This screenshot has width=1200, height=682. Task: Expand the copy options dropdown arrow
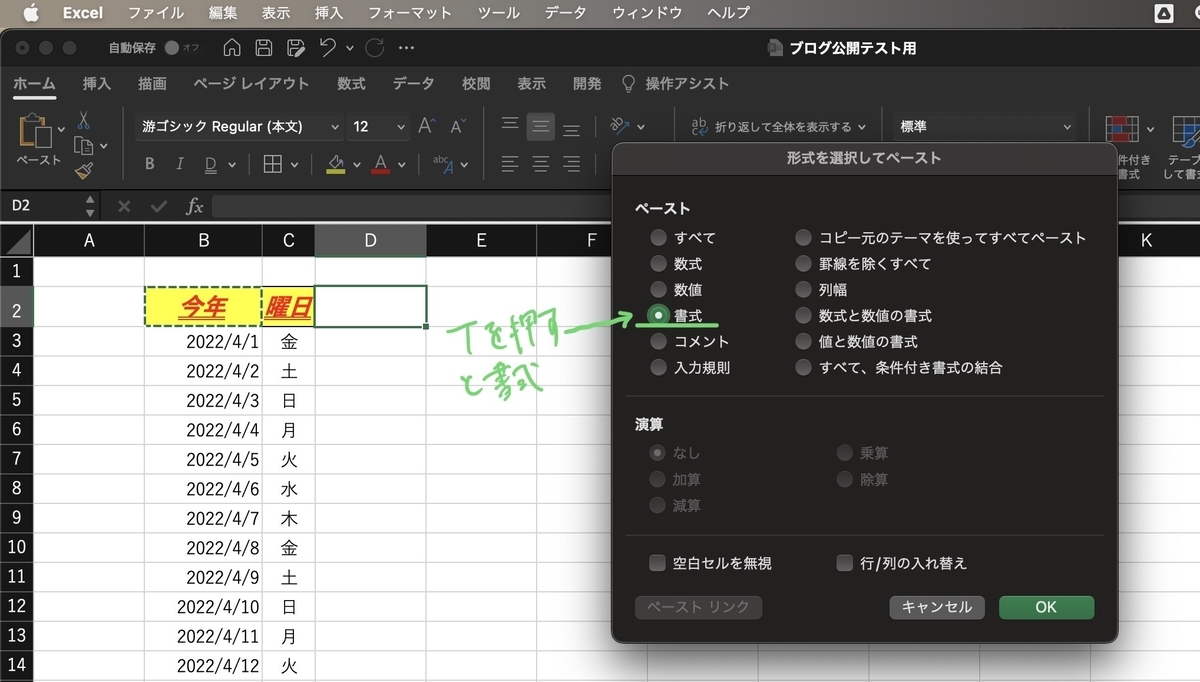(103, 147)
